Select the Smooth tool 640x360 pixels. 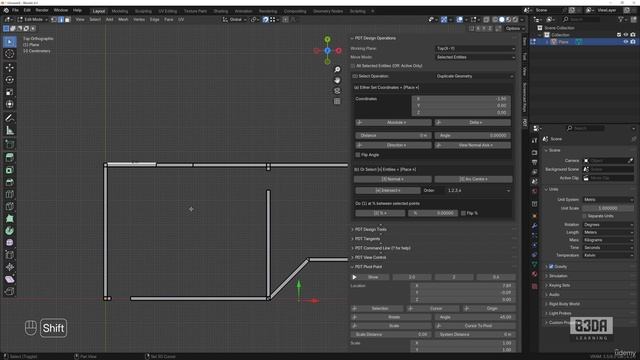coord(9,243)
